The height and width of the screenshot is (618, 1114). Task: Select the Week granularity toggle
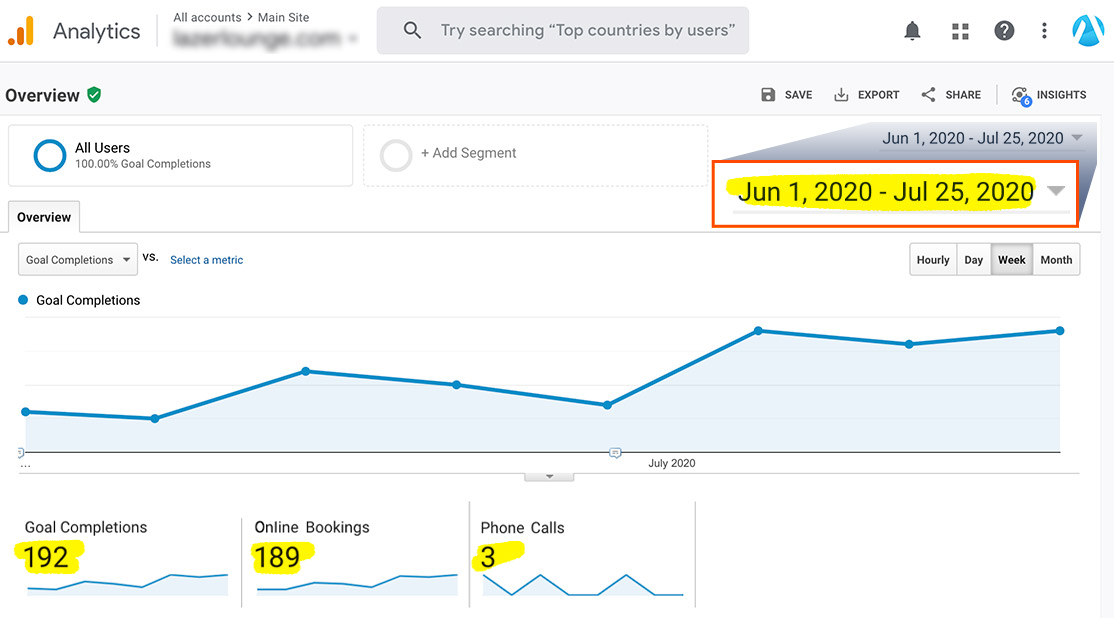click(x=1011, y=259)
